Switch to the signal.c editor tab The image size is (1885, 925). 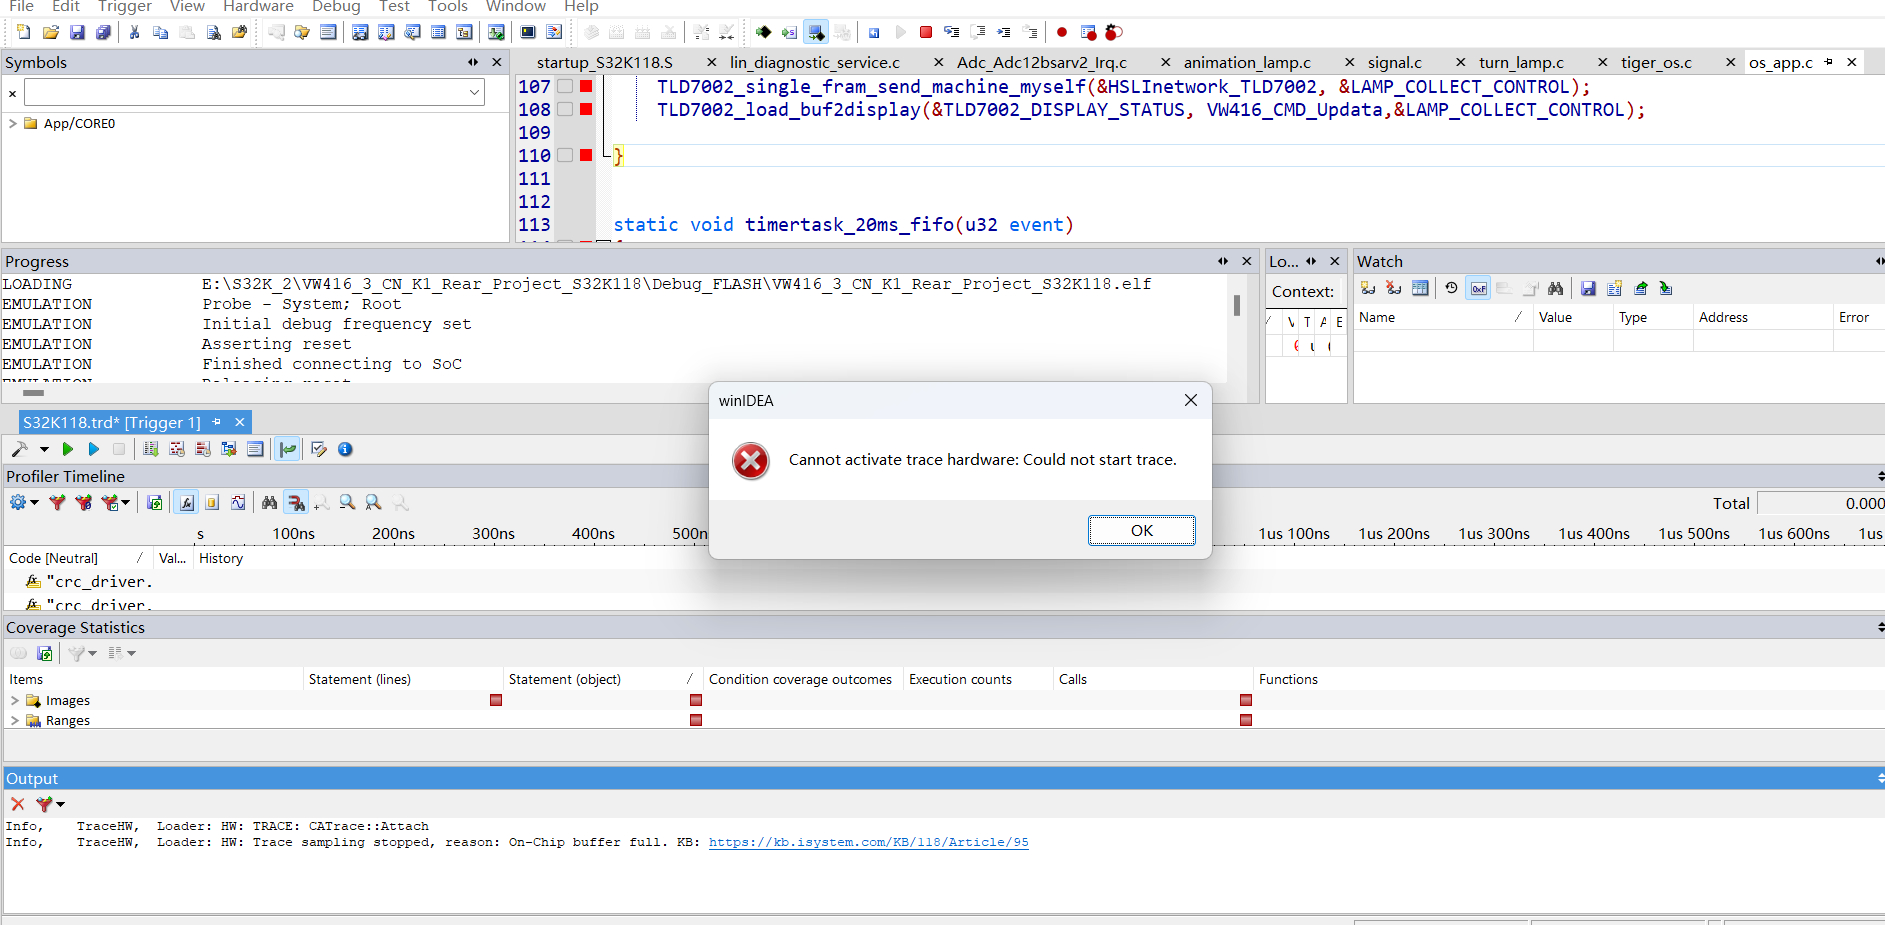click(1394, 62)
